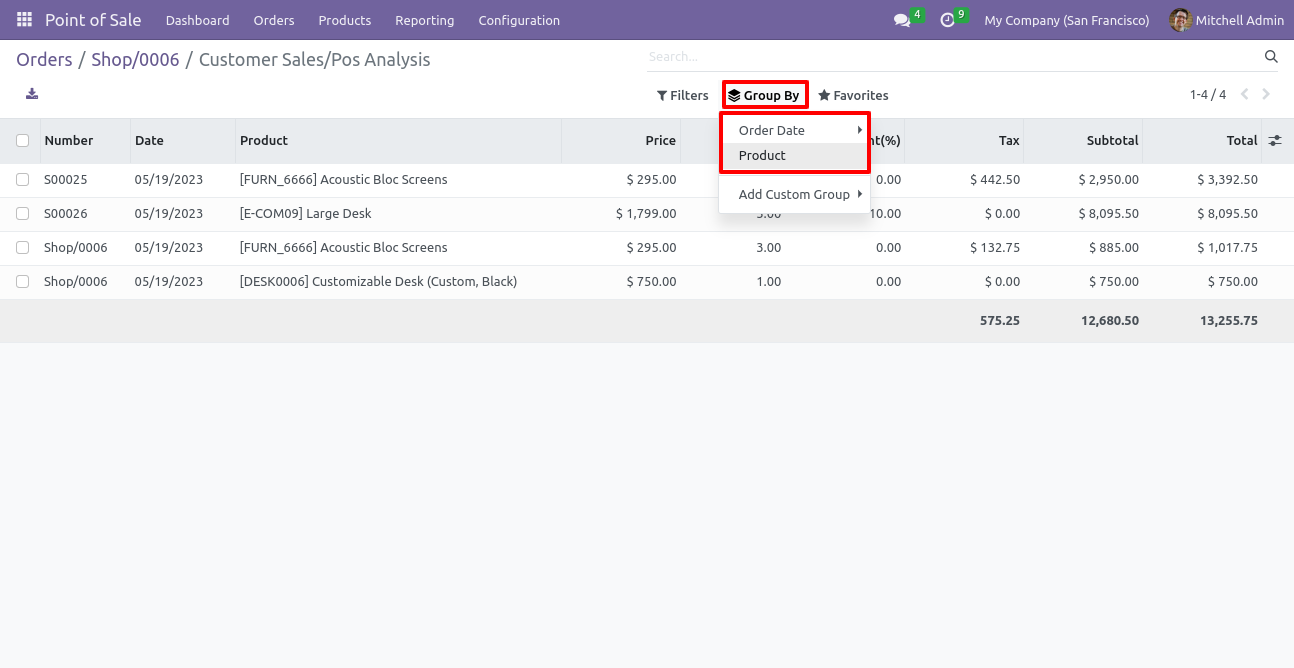Go to previous page arrow
1294x668 pixels.
point(1245,95)
